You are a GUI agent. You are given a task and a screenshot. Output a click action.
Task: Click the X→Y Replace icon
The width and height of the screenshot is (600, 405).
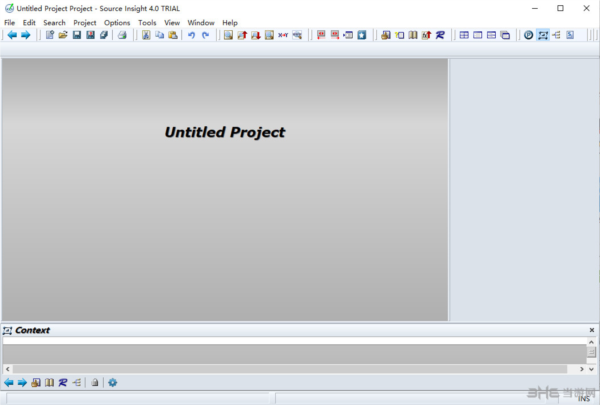point(283,35)
